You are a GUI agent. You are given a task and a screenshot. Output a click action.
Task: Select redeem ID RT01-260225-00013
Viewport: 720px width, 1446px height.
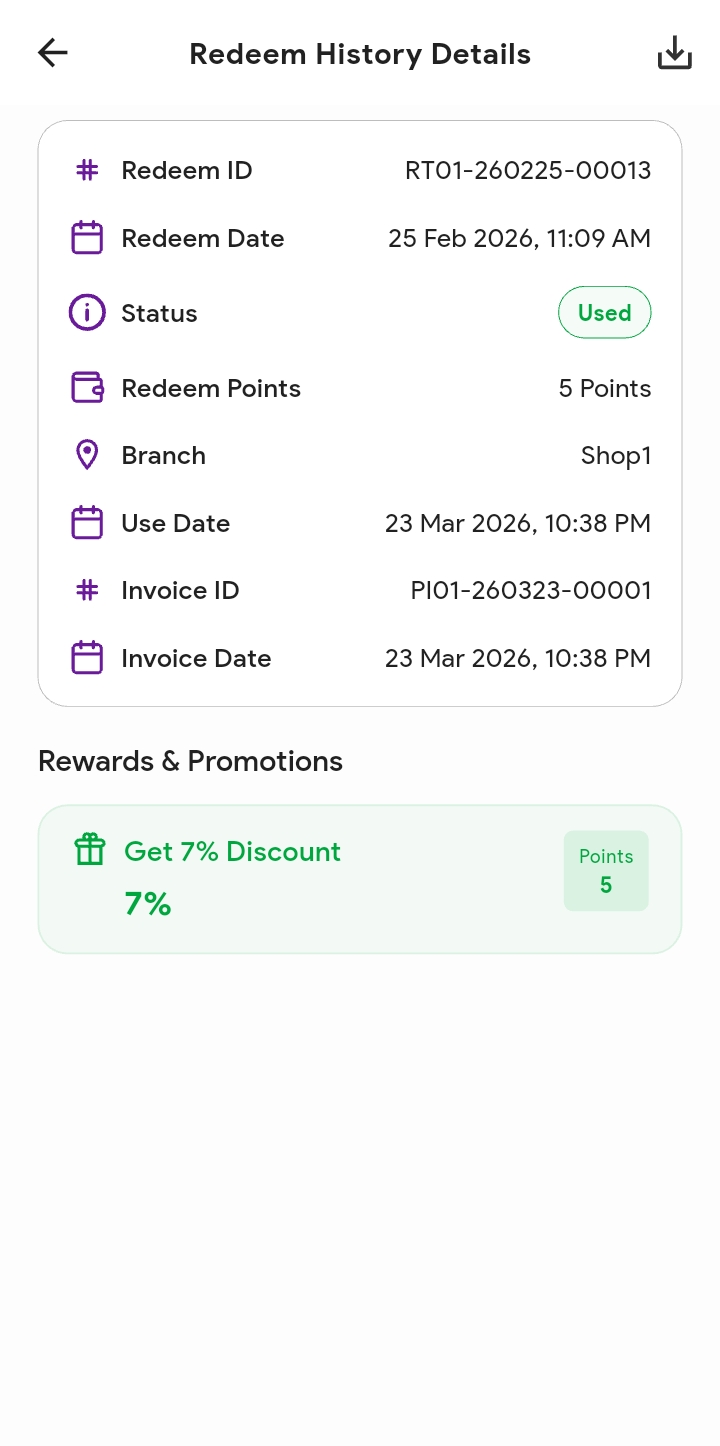coord(528,170)
